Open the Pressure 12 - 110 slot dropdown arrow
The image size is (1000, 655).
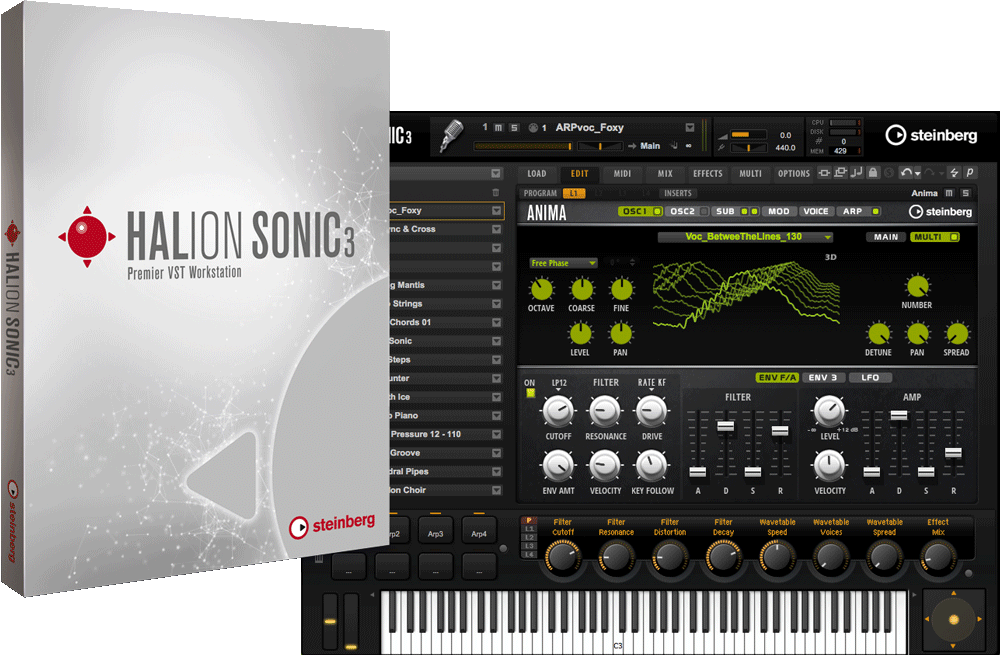click(x=496, y=434)
